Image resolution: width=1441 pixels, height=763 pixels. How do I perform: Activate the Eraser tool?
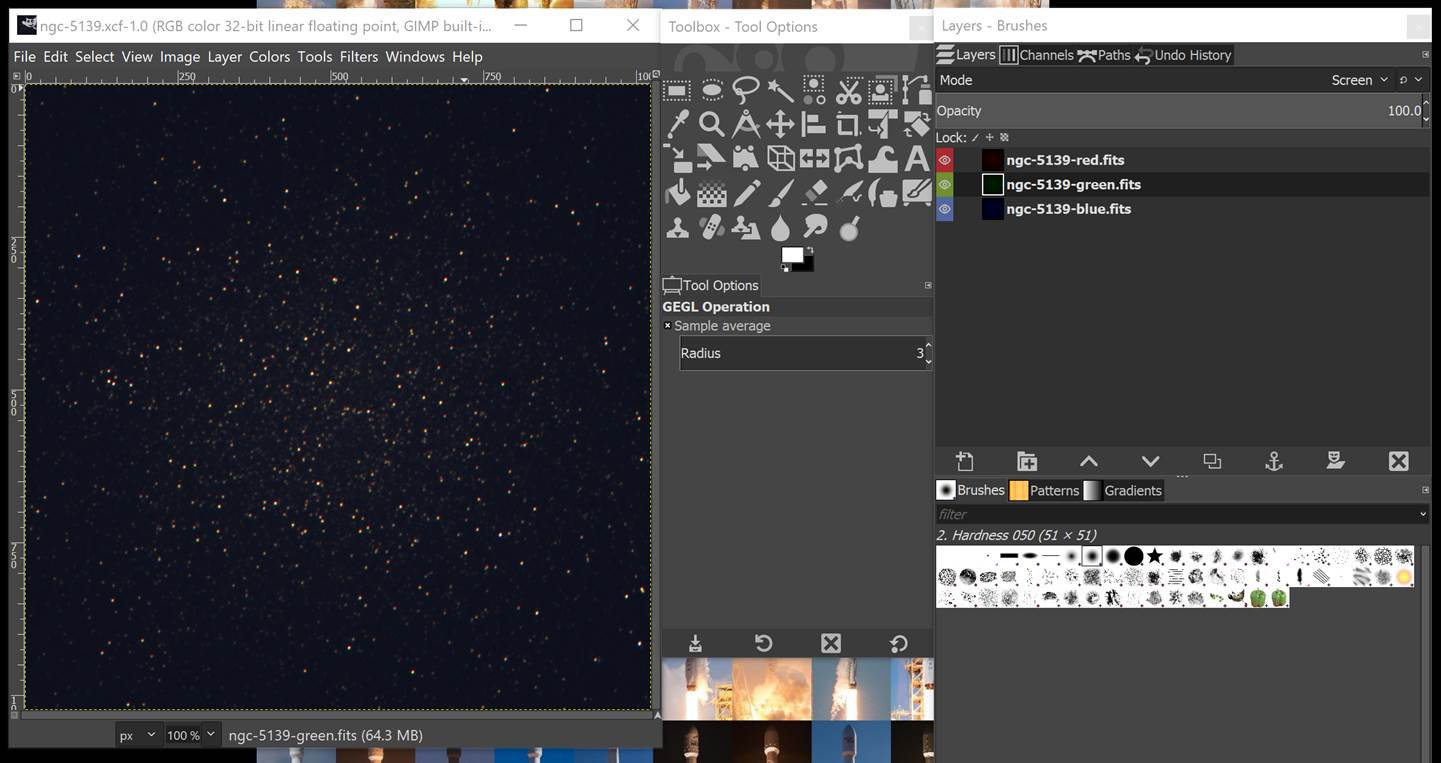[x=815, y=193]
